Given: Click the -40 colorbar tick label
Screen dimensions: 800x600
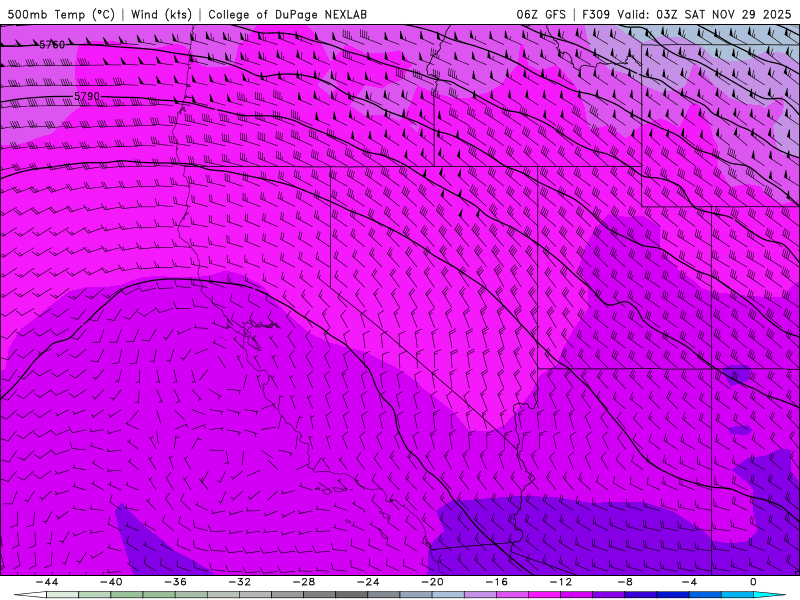Looking at the screenshot, I should point(111,582).
